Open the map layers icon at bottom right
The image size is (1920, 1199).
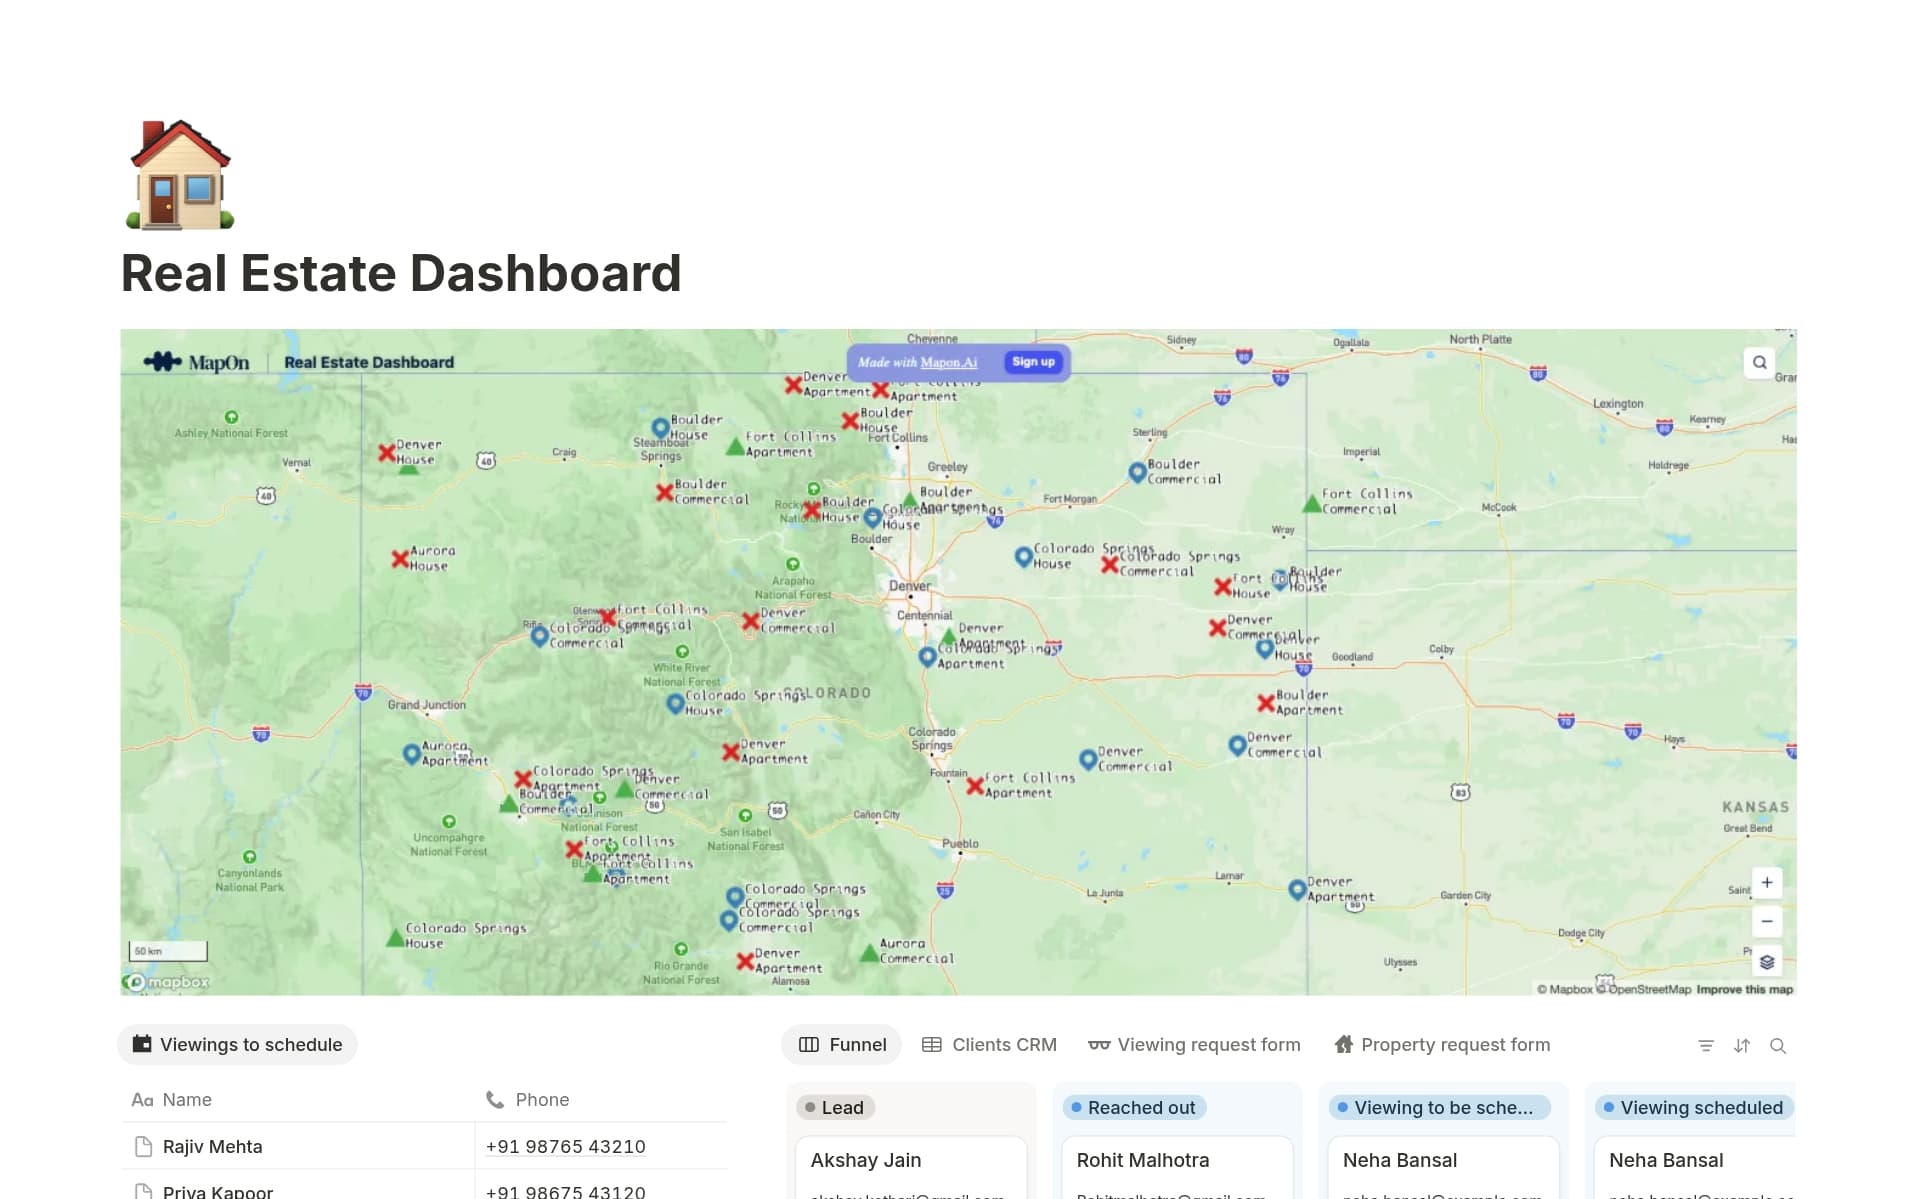pyautogui.click(x=1767, y=961)
